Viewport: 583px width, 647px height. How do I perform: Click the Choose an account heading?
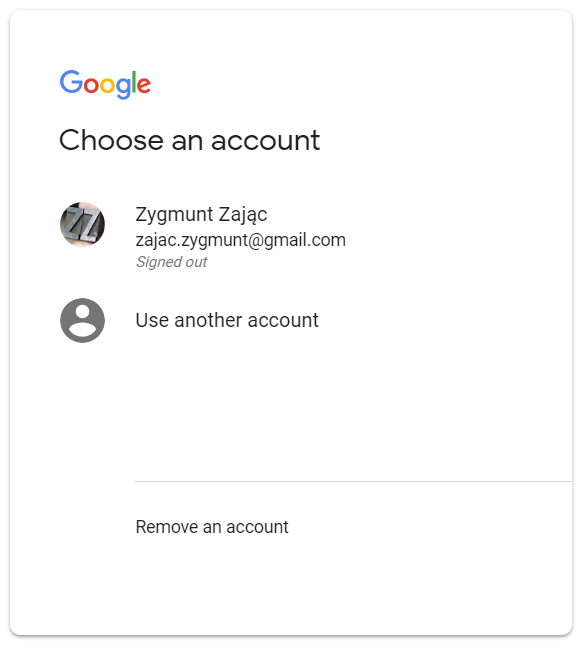tap(189, 140)
